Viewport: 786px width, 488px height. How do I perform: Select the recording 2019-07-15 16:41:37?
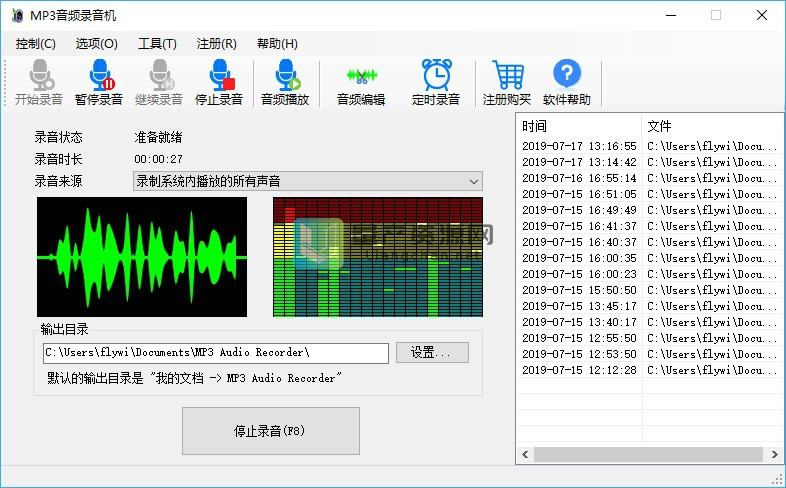(650, 226)
